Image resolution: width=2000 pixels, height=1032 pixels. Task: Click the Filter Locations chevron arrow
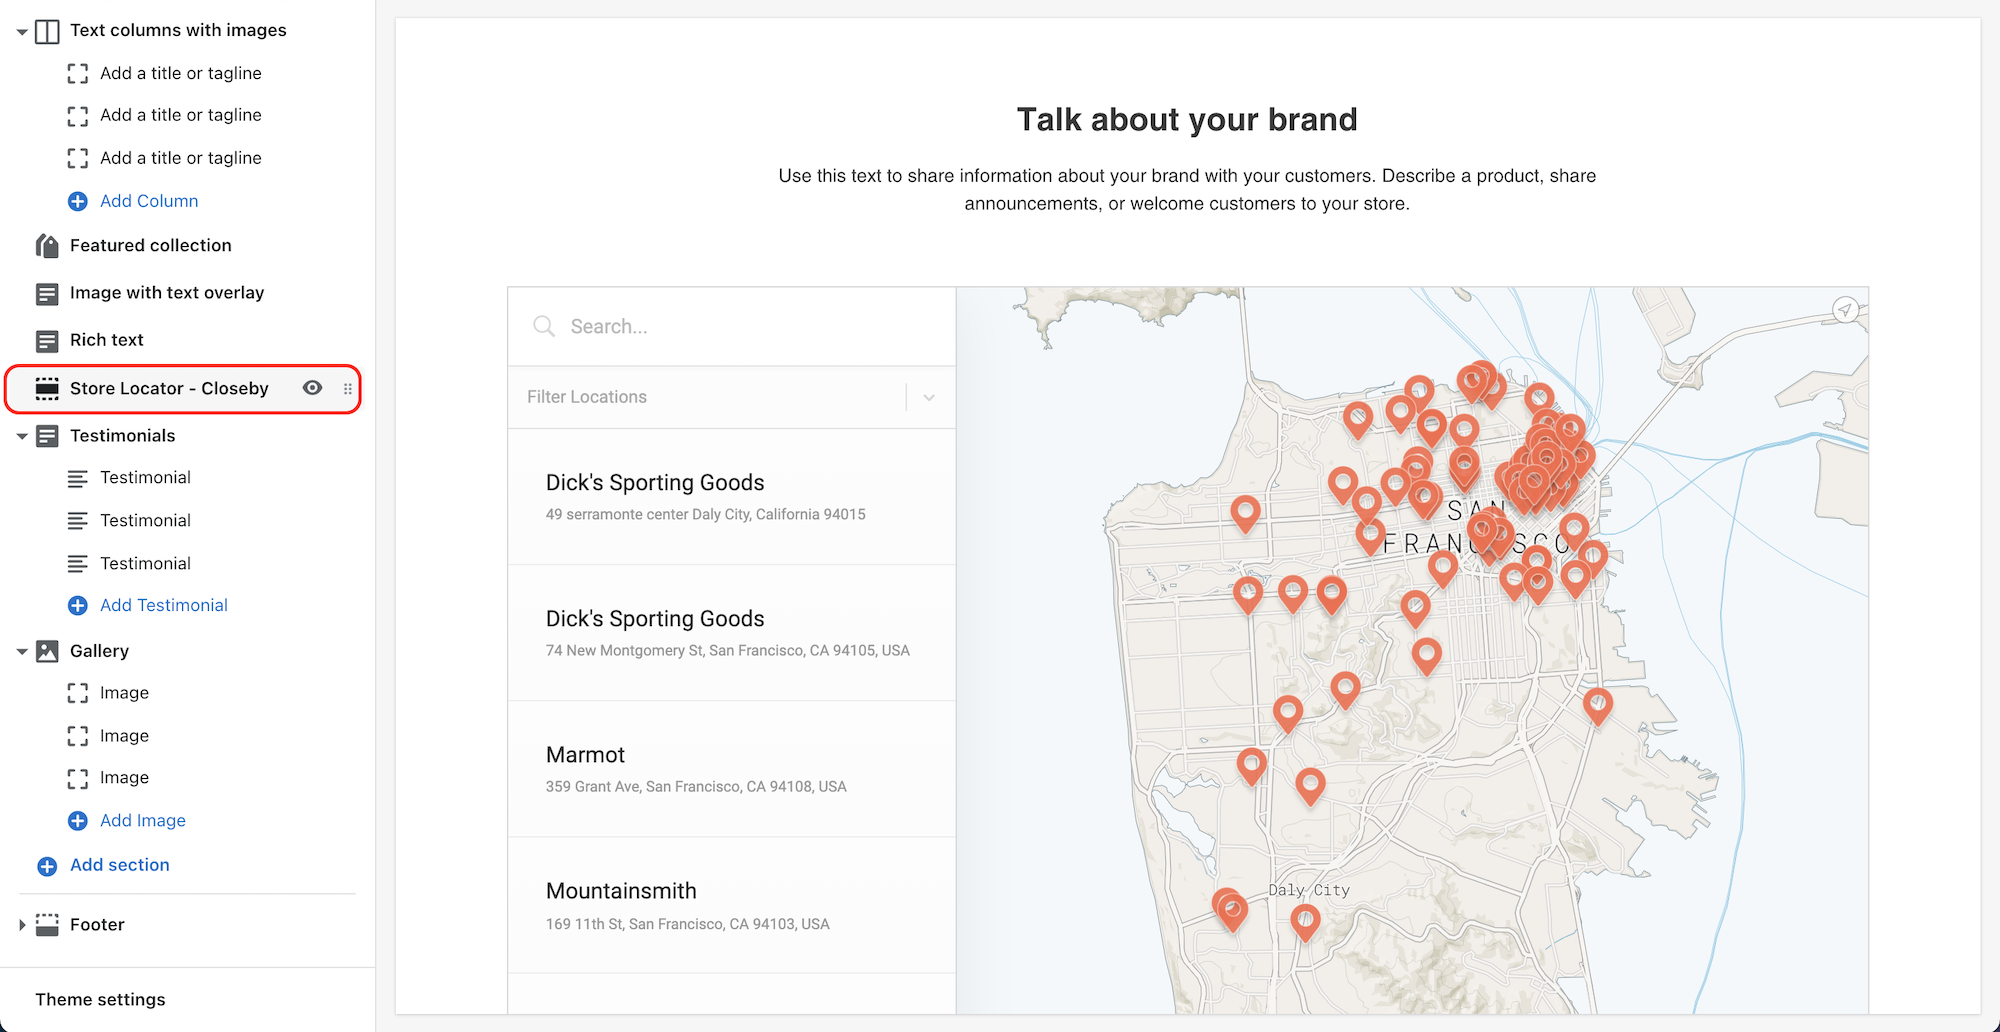[x=929, y=397]
